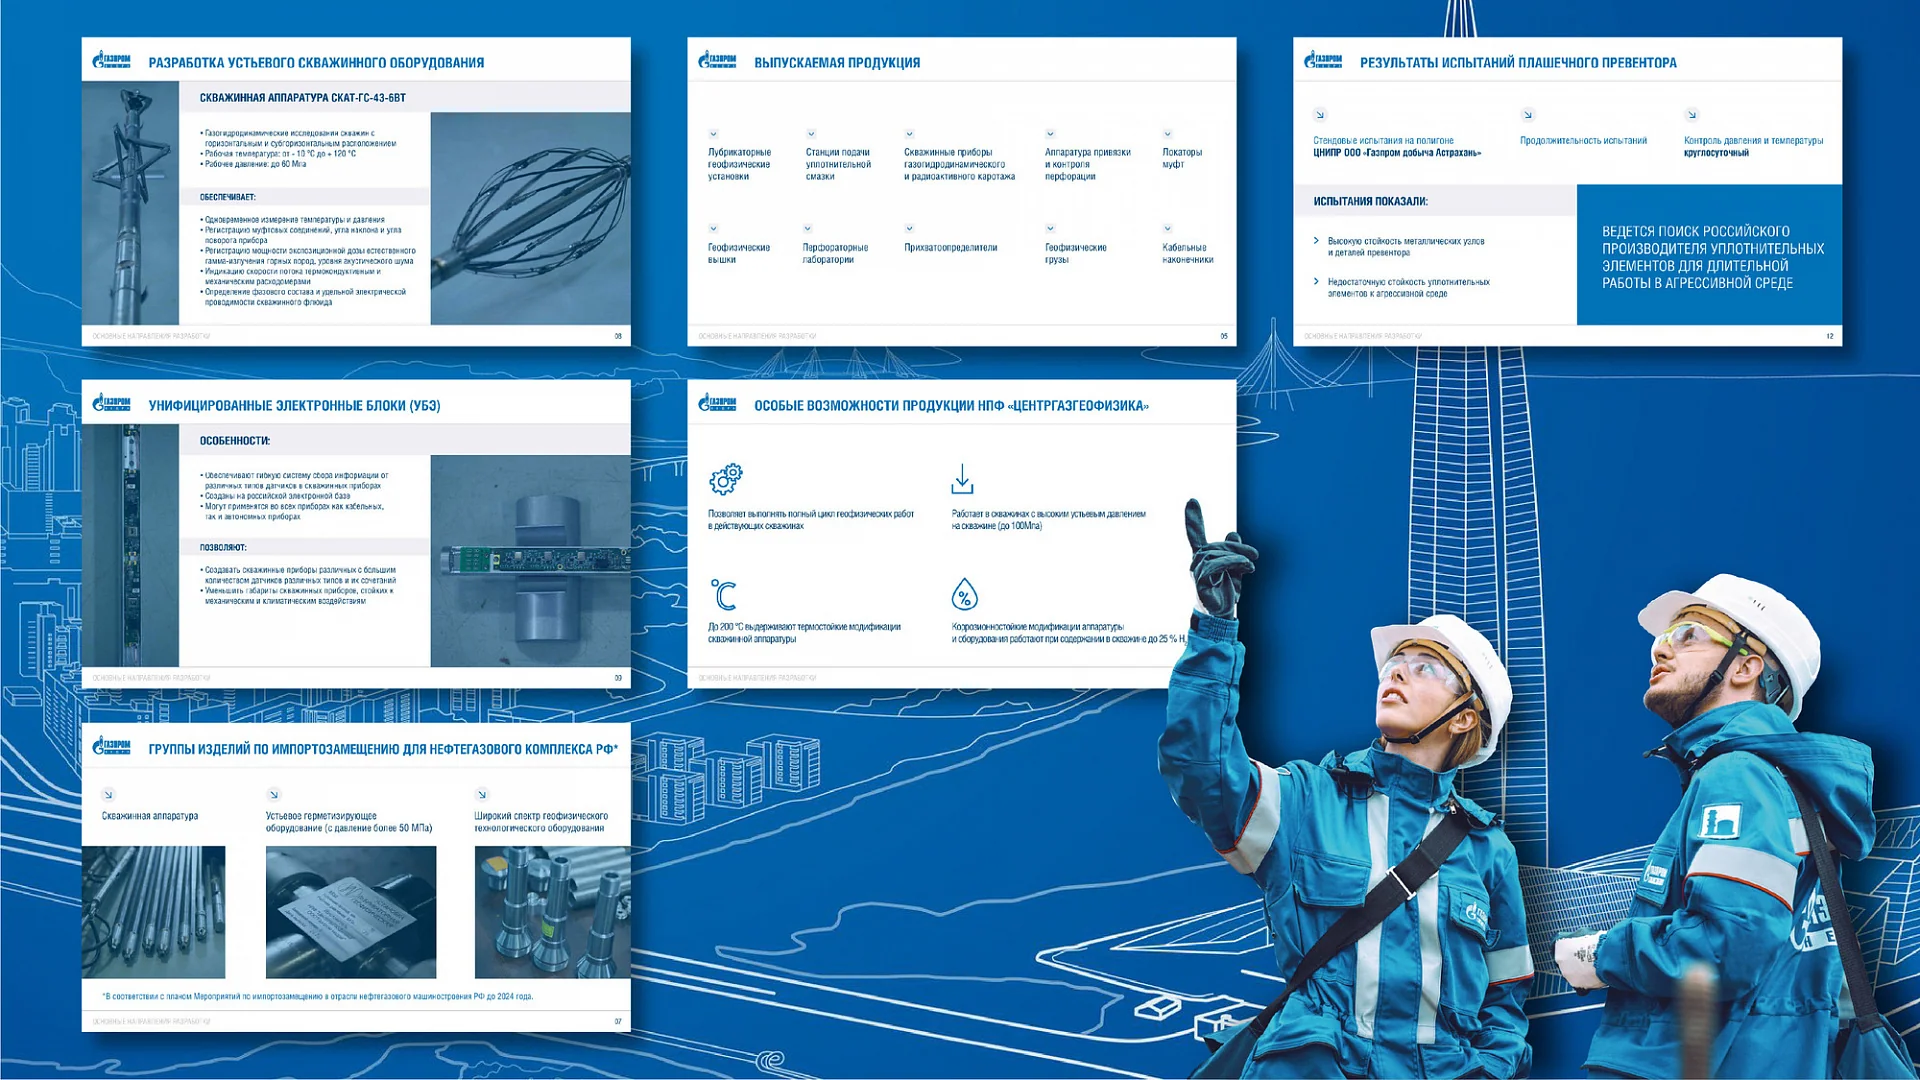1920x1080 pixels.
Task: Click the 'Позволяют:' subheading
Action: coord(223,547)
